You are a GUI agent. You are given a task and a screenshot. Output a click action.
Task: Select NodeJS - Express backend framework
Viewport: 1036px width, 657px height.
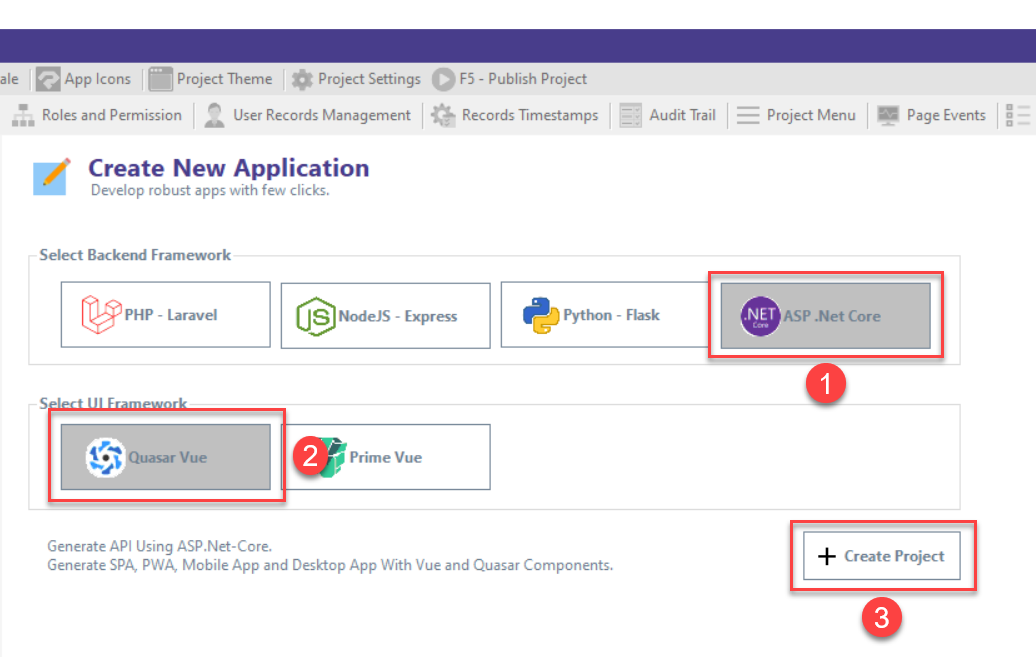385,316
